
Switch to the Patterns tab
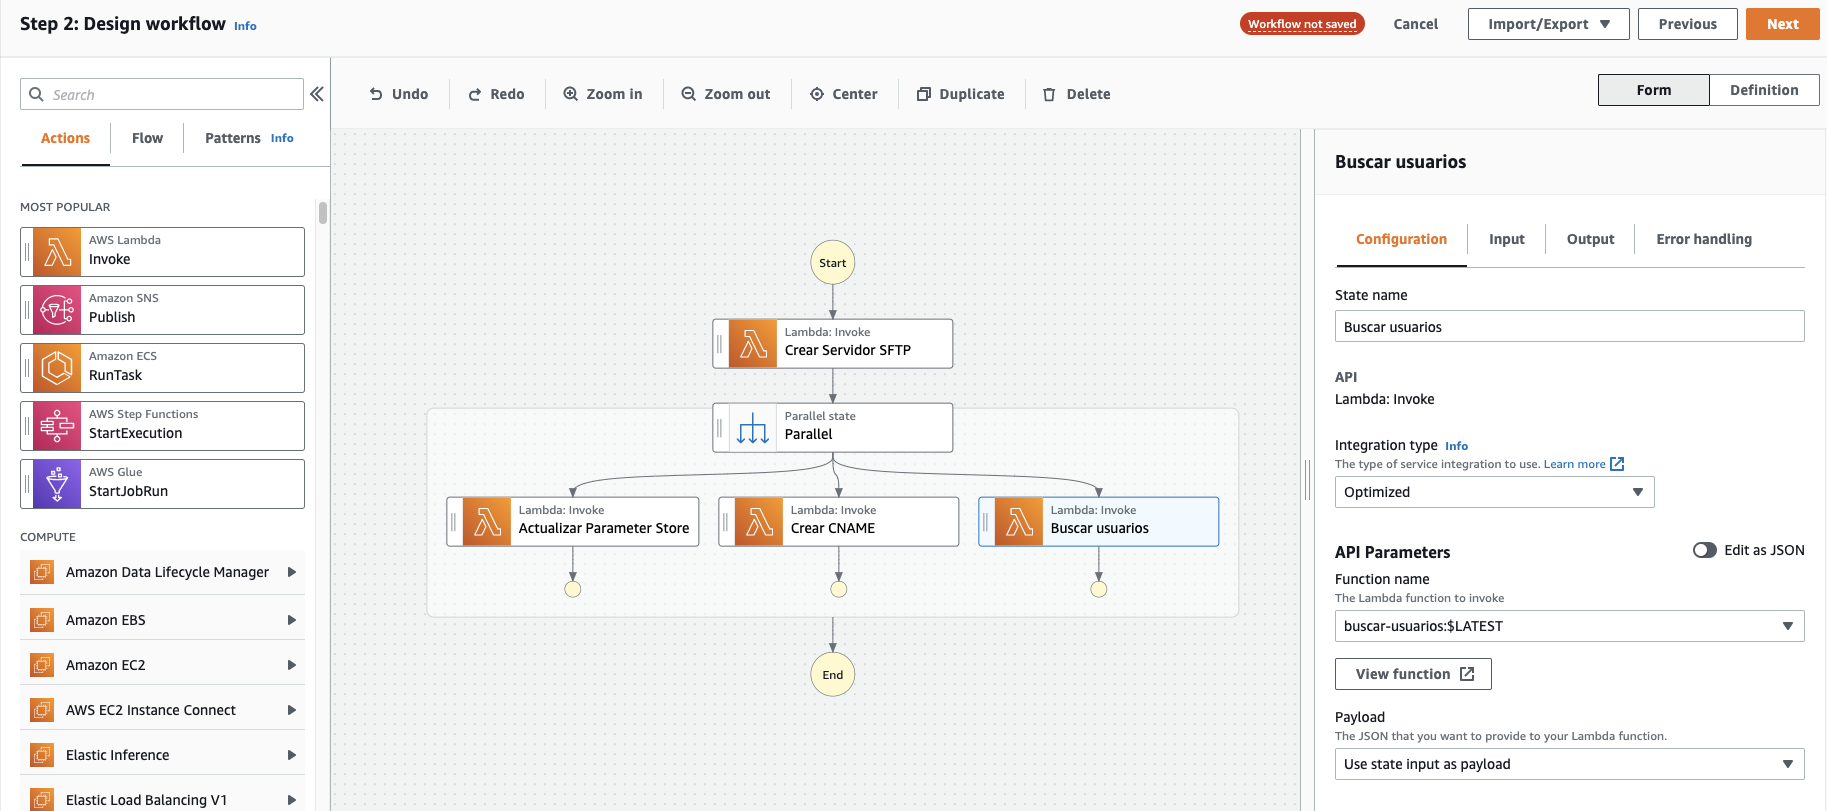[232, 138]
